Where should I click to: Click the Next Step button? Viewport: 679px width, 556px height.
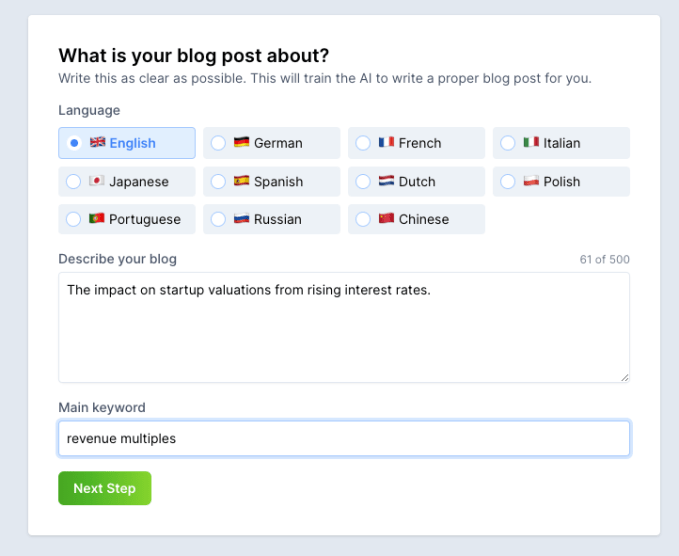click(x=104, y=488)
